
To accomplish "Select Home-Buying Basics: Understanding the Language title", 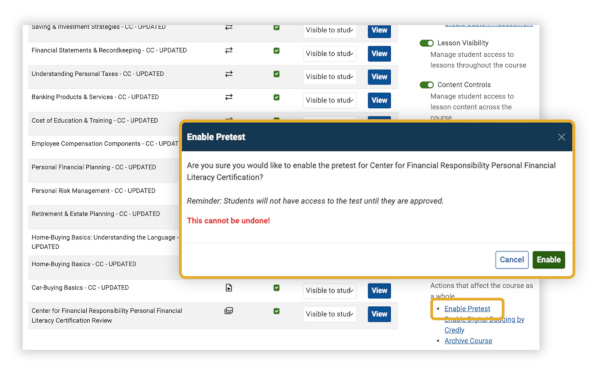I will [x=105, y=242].
